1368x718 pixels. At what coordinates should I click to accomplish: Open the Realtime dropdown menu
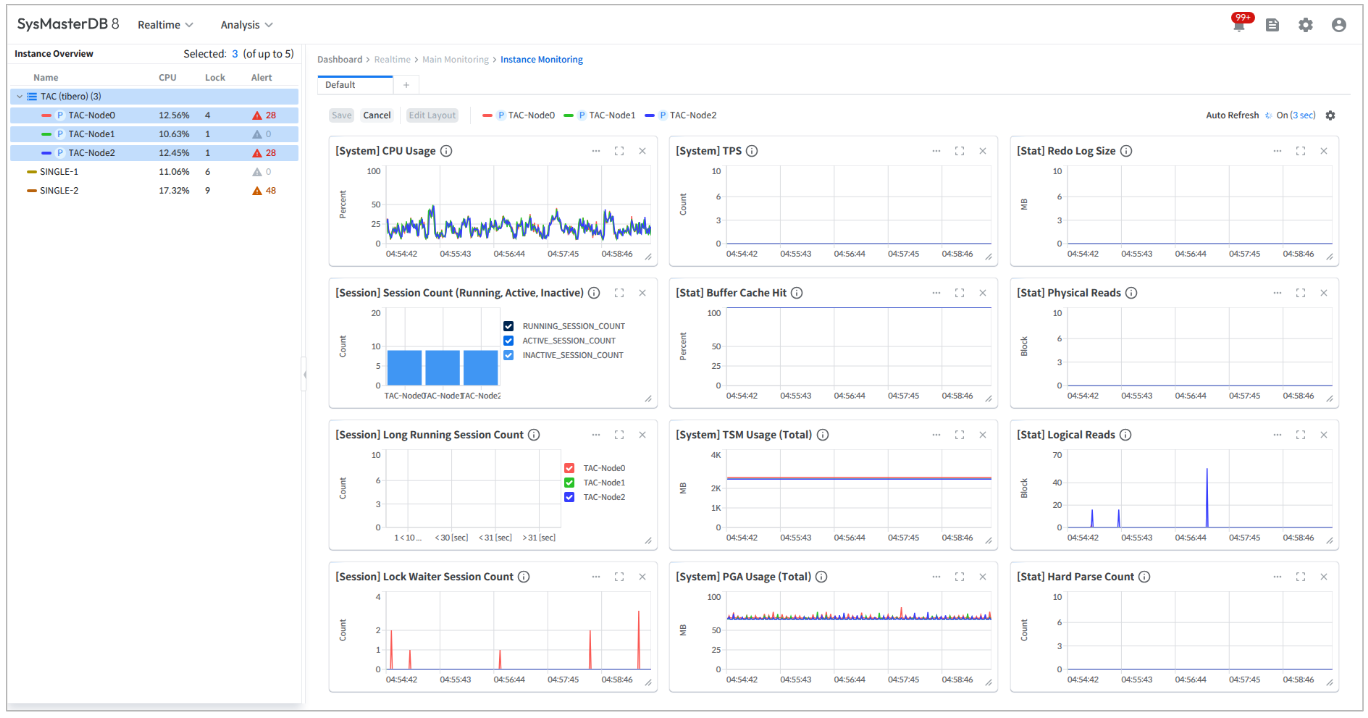click(166, 25)
